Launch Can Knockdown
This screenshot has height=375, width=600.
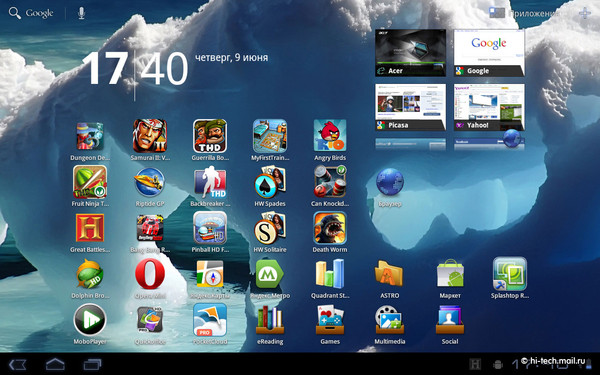pyautogui.click(x=330, y=182)
